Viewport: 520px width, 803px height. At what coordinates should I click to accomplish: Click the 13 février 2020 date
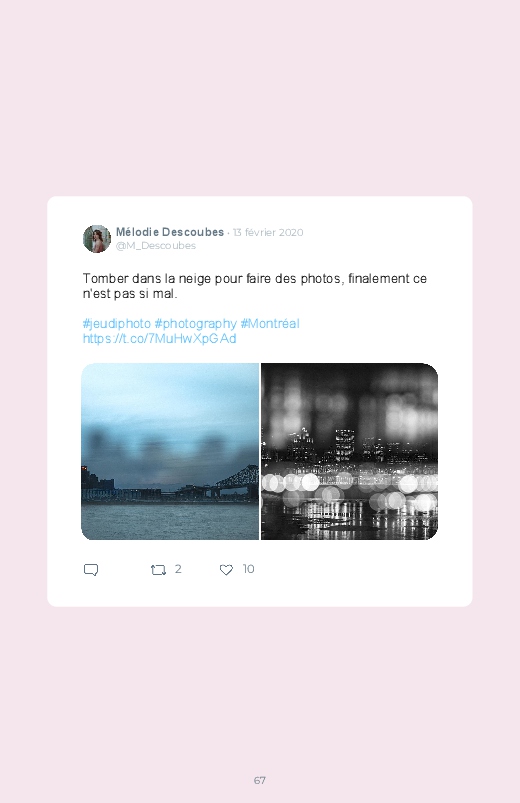coord(268,233)
